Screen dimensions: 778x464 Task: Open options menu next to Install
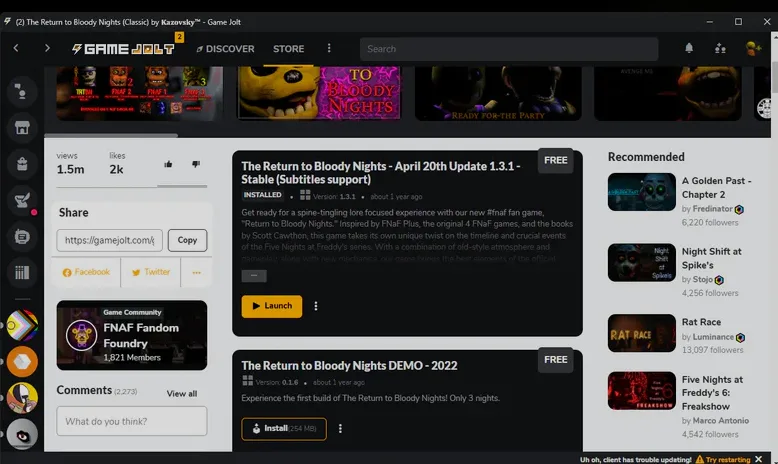[x=340, y=429]
